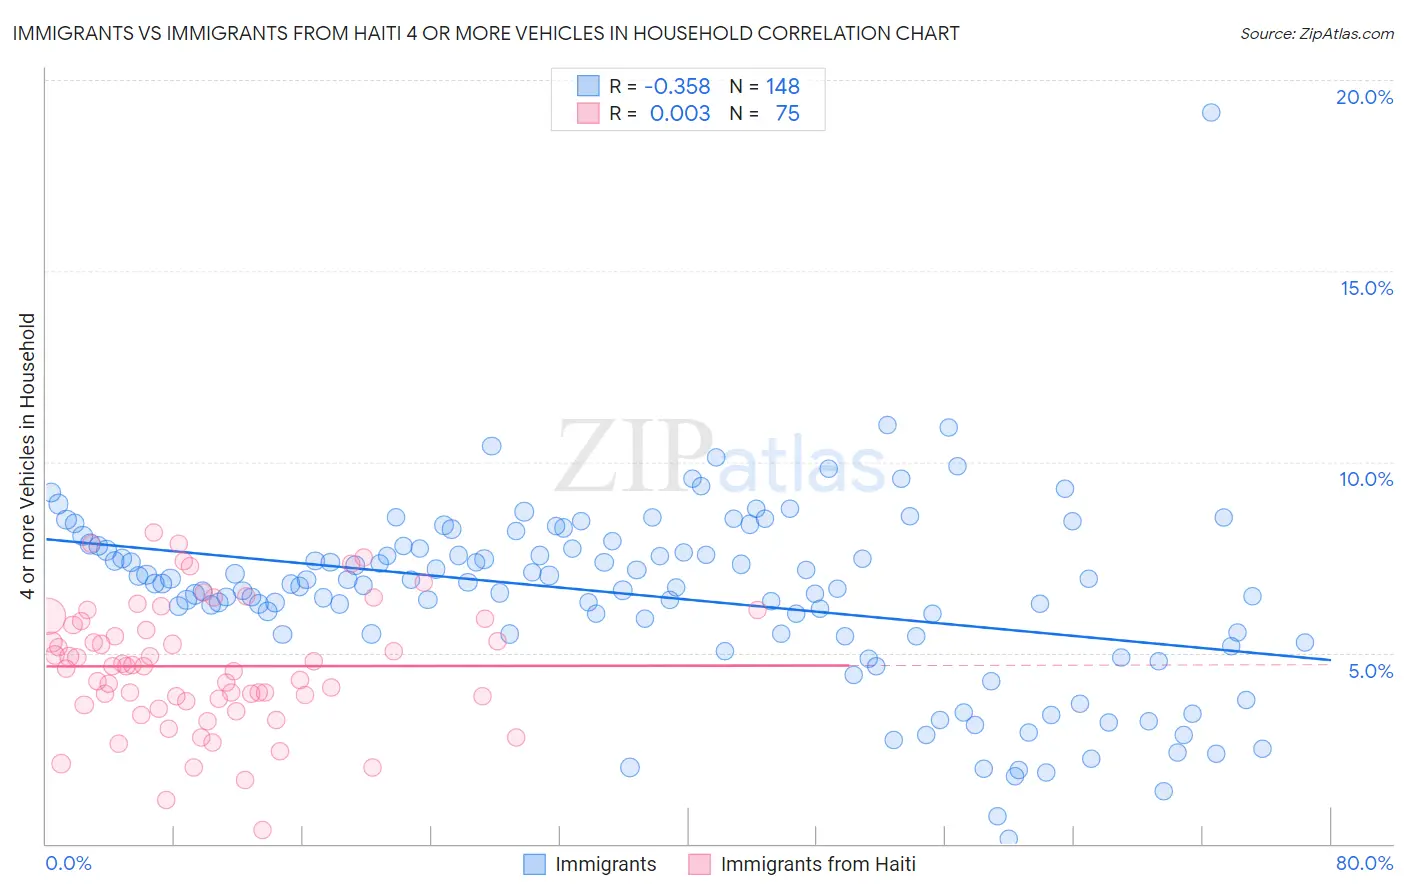Click the R value -0.358 in the legend
The image size is (1406, 892).
click(x=677, y=86)
